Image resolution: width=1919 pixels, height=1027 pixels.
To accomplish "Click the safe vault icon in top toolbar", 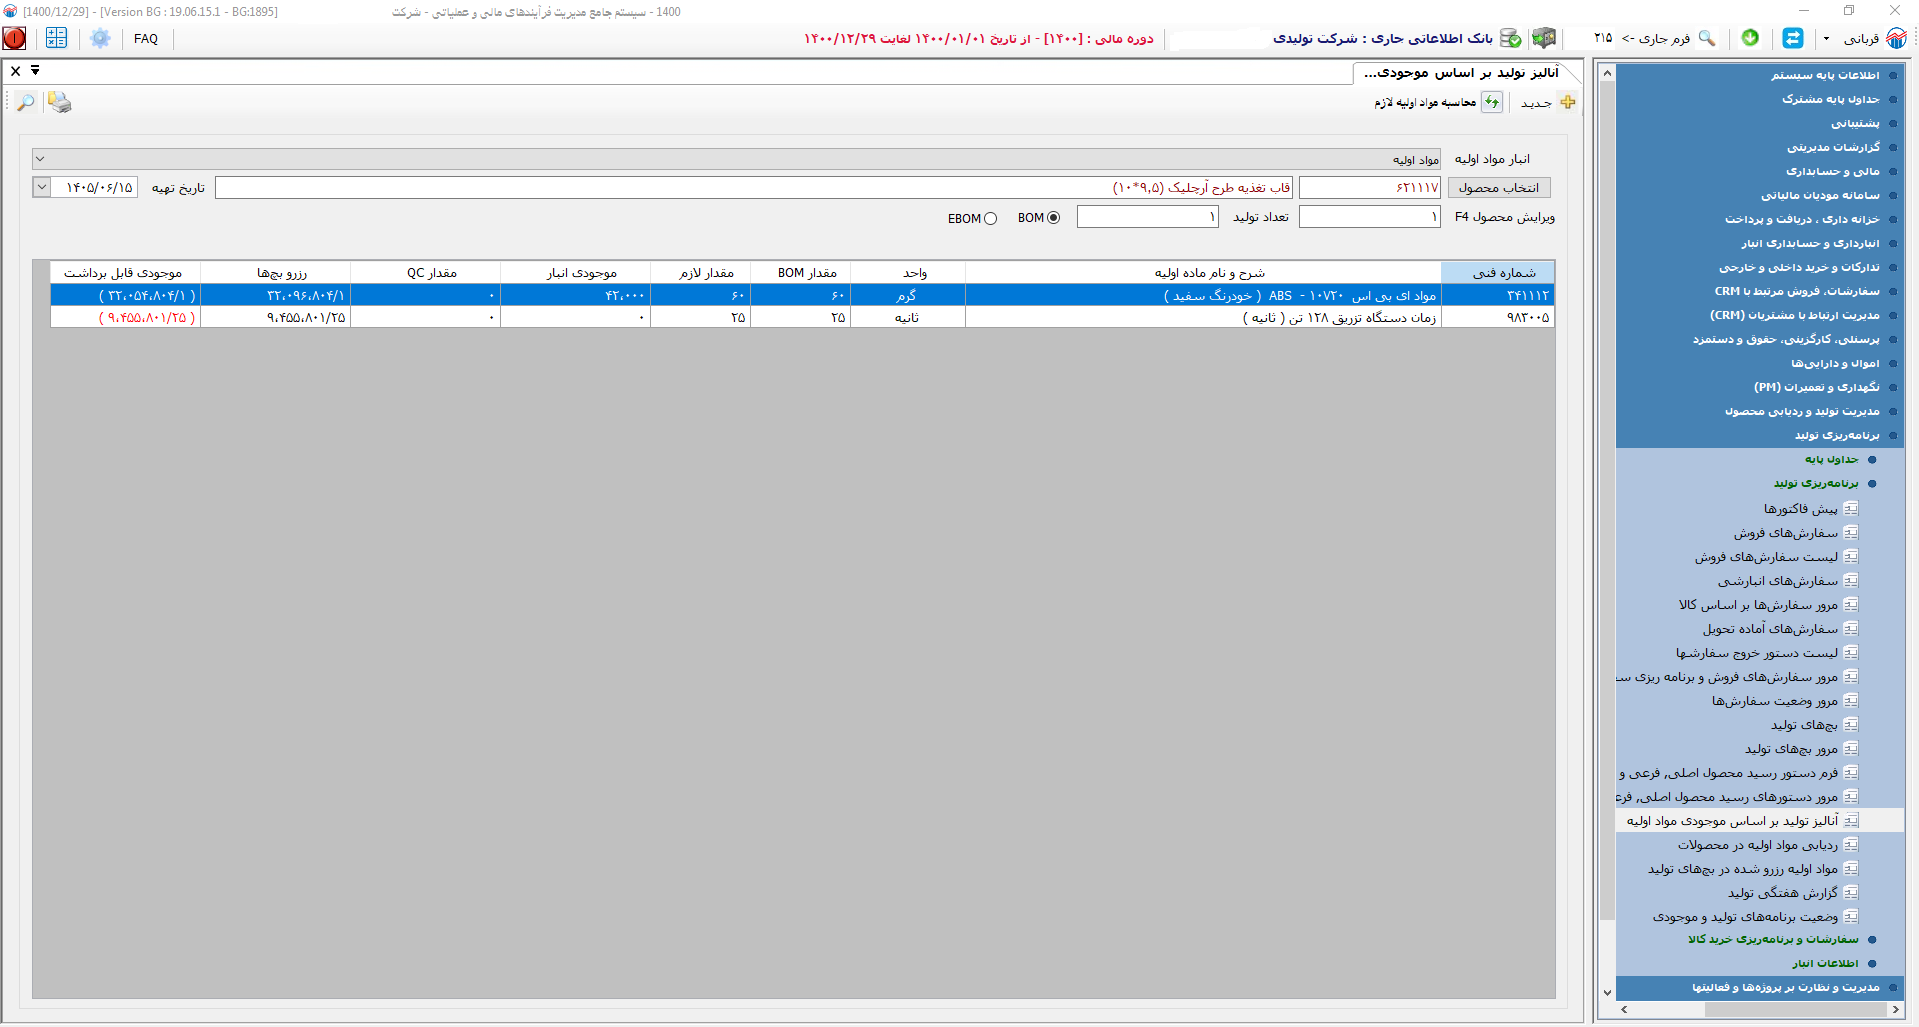I will pos(1544,38).
